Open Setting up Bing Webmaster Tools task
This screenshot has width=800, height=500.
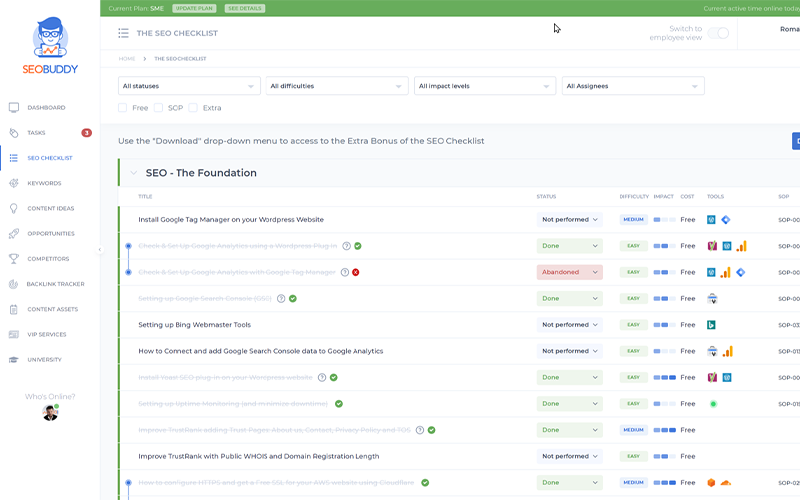point(194,324)
